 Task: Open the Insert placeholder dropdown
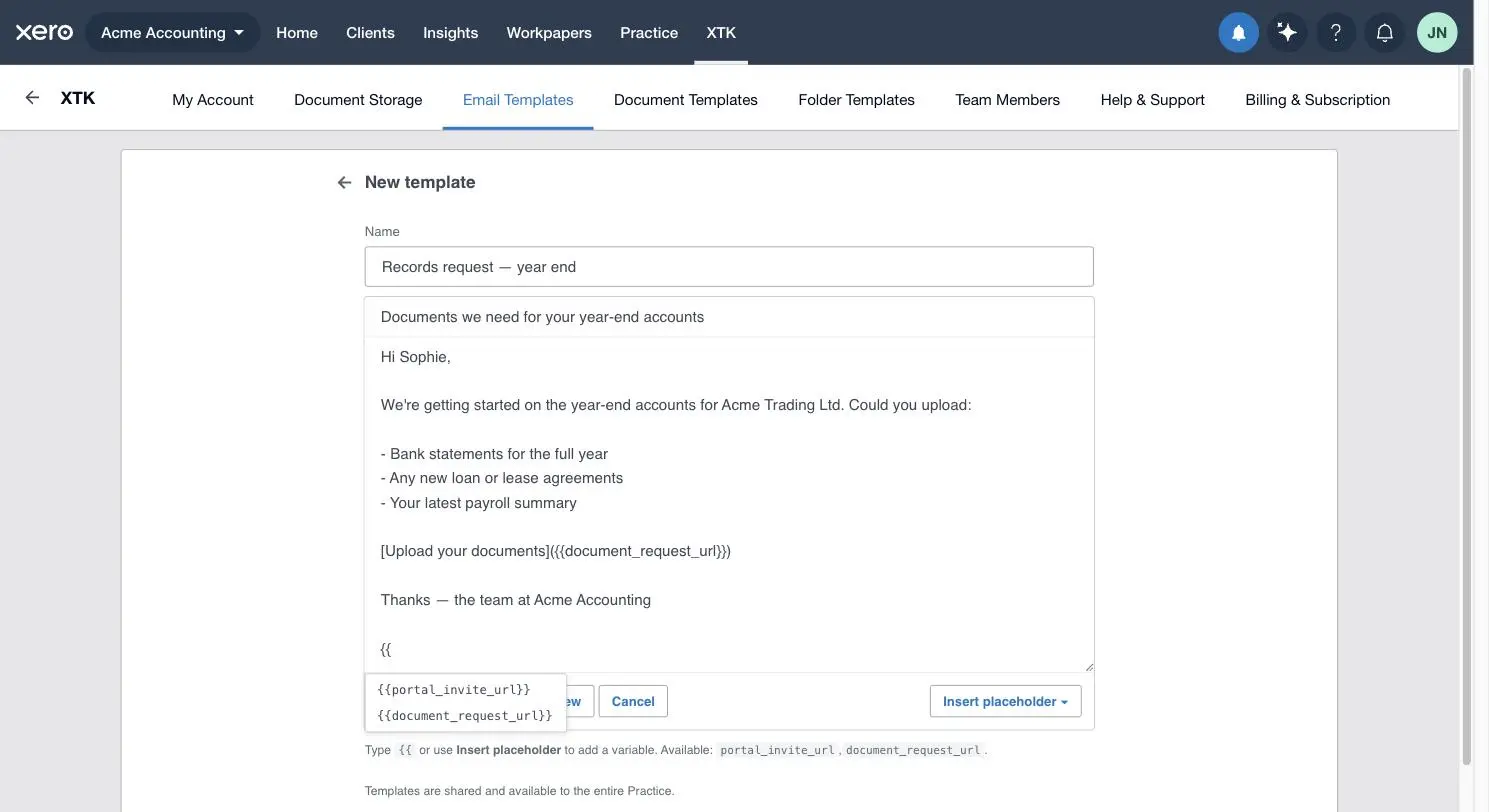click(x=1005, y=701)
